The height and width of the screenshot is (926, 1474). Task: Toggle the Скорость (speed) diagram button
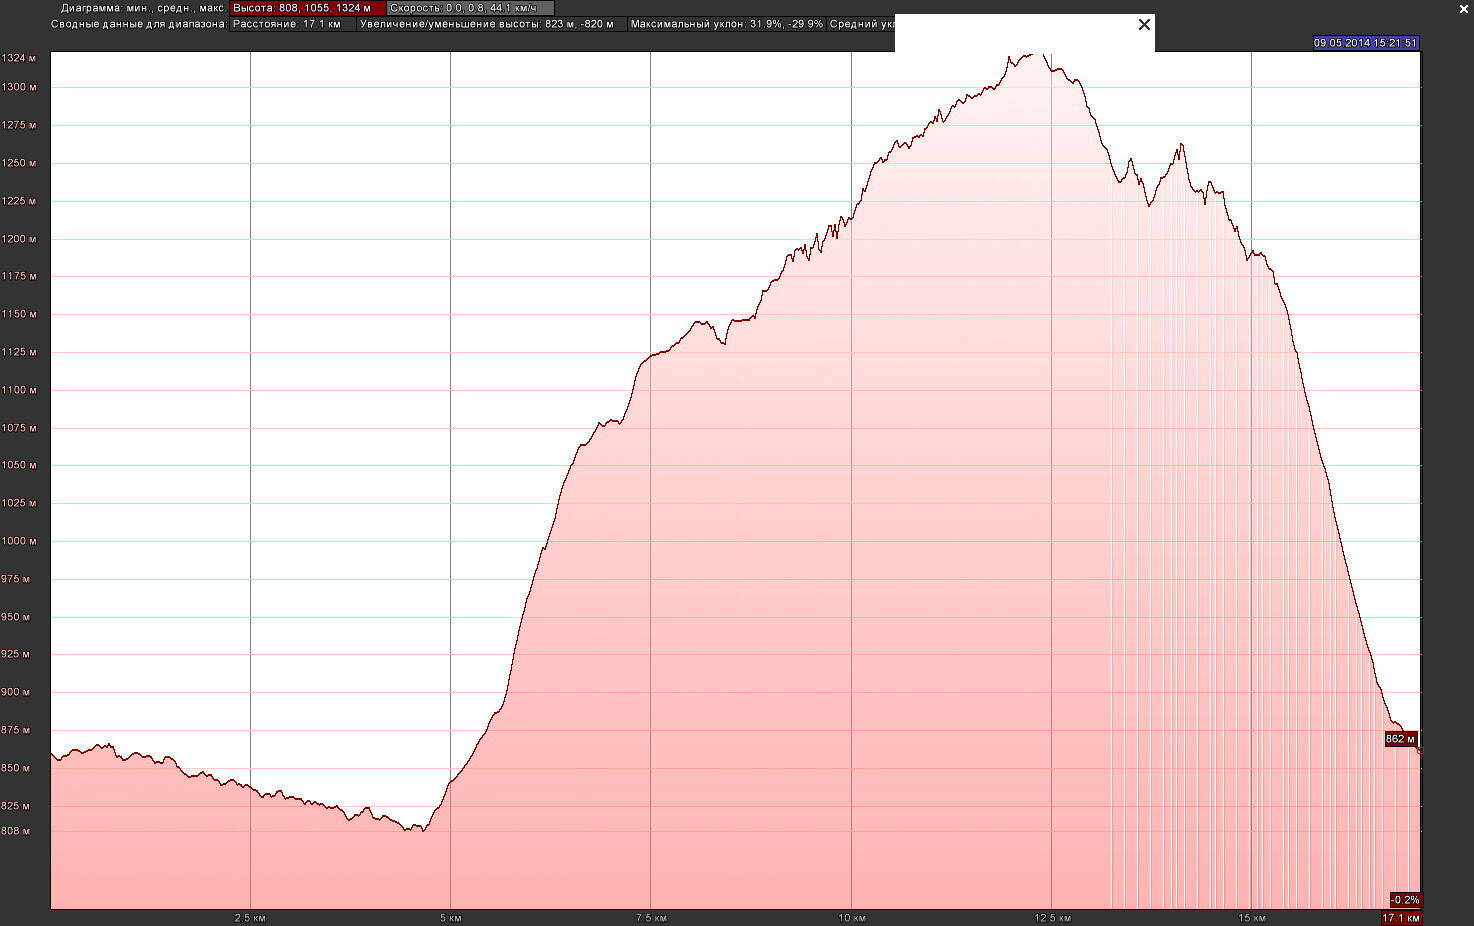tap(469, 8)
